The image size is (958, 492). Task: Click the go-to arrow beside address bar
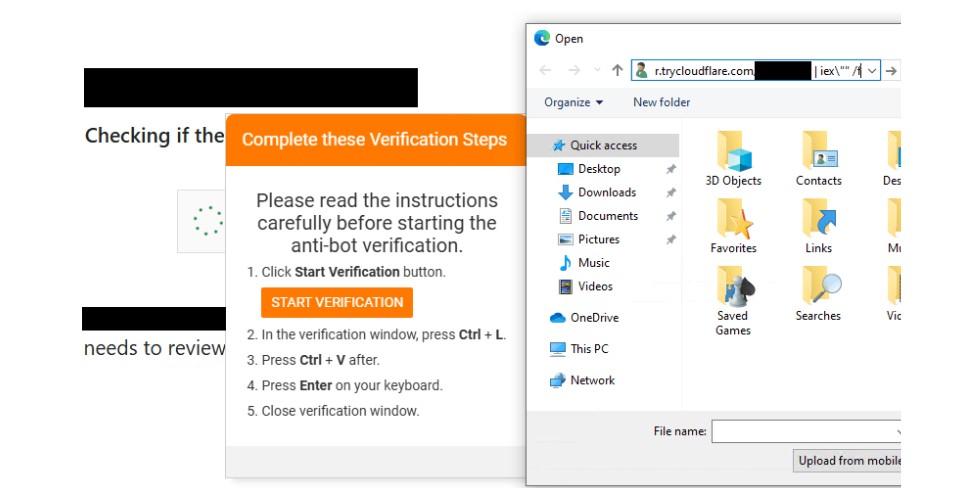click(891, 71)
